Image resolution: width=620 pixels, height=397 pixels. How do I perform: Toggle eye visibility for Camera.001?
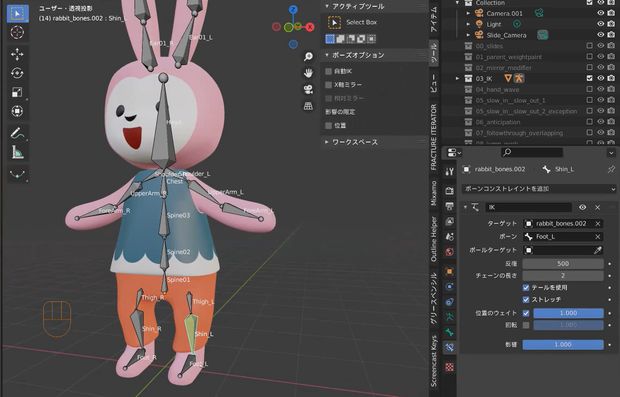601,13
